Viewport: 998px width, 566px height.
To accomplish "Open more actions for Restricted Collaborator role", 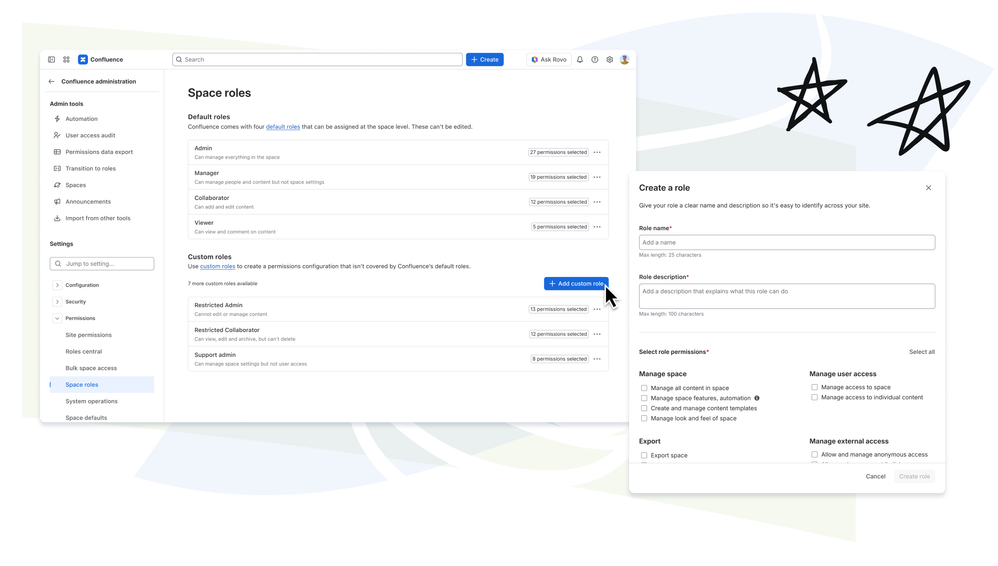I will tap(597, 334).
